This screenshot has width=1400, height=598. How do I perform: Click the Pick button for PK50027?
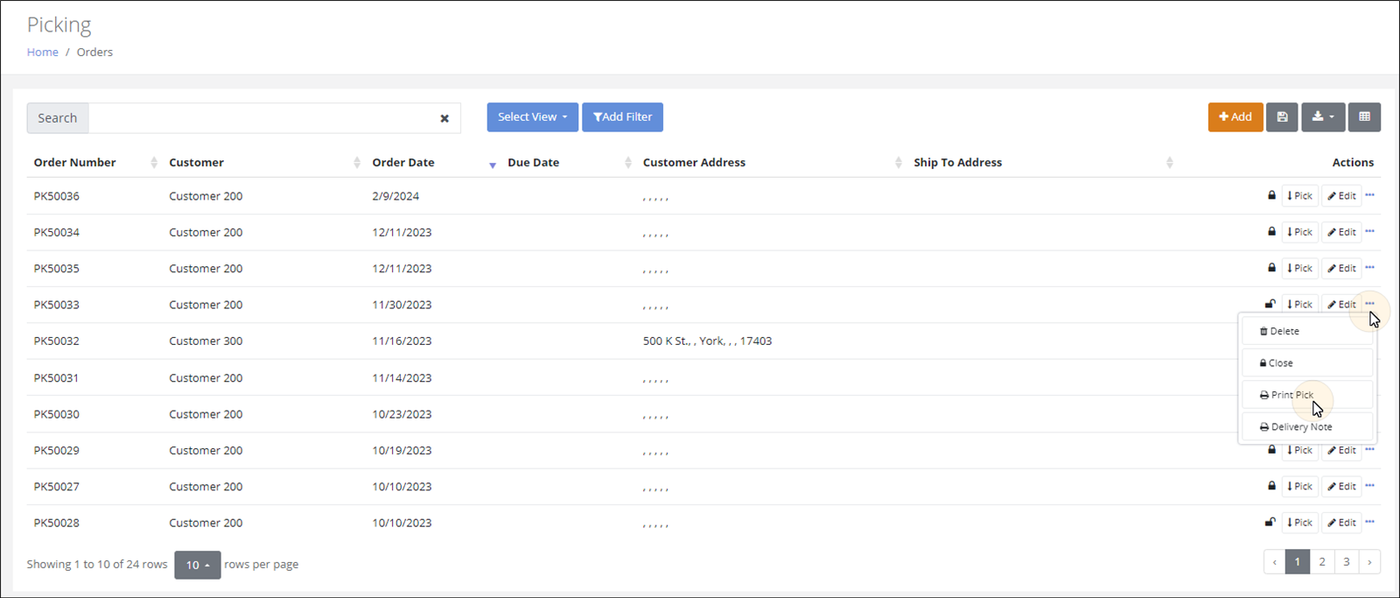tap(1300, 486)
